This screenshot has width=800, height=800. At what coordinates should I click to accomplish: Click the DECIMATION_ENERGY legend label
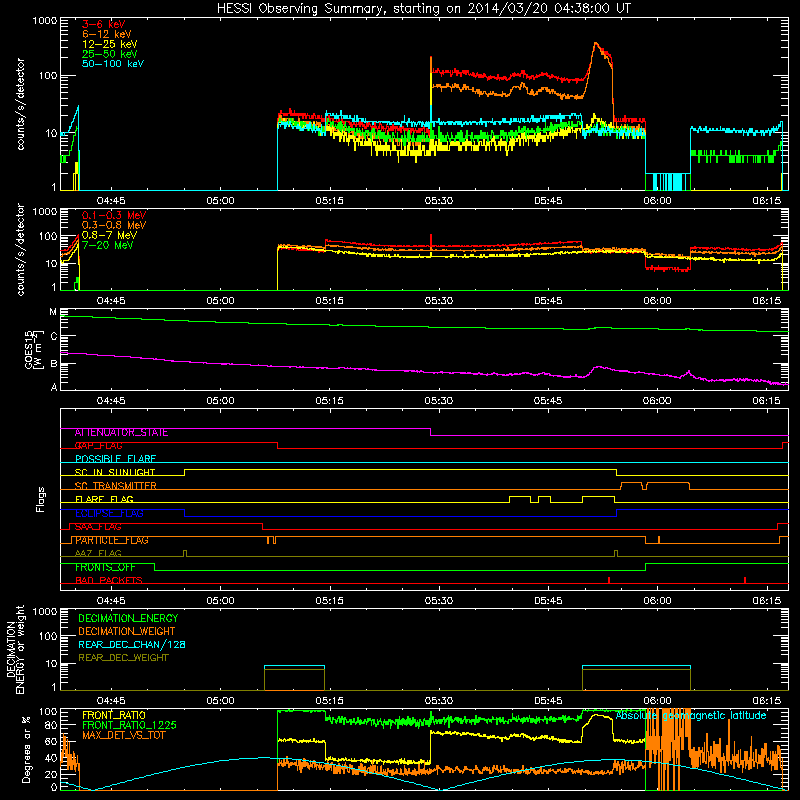click(128, 618)
